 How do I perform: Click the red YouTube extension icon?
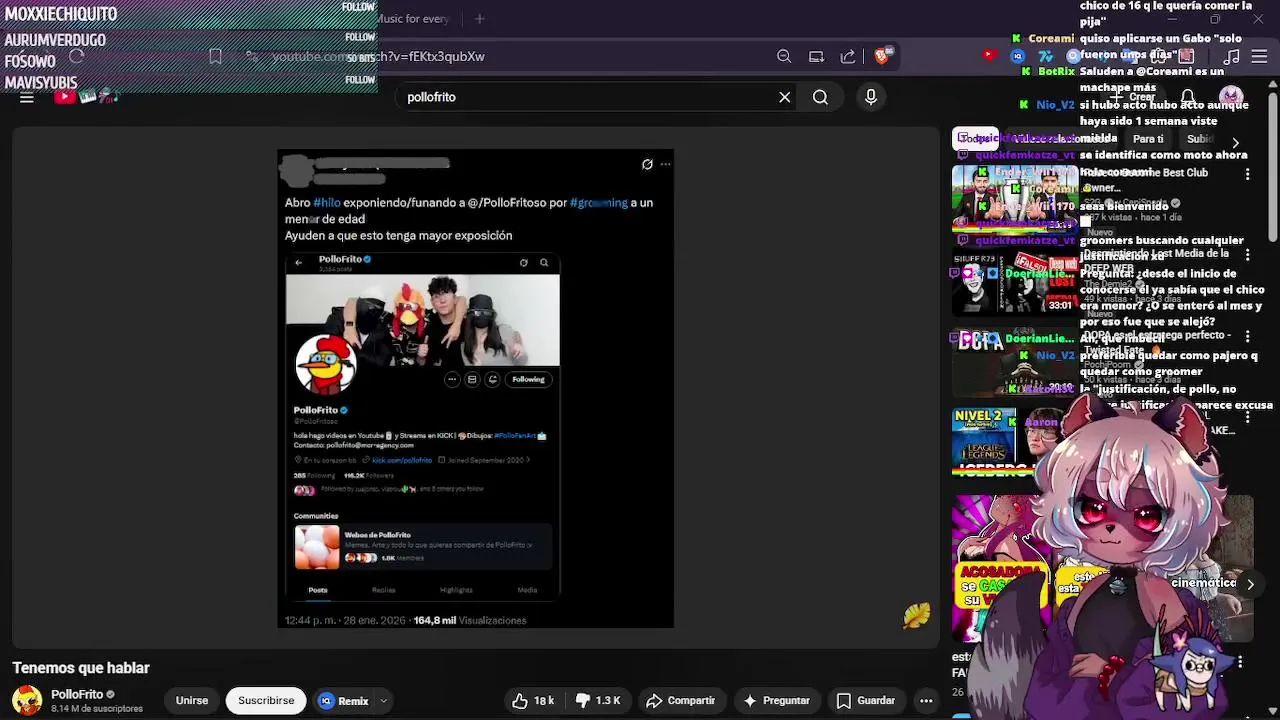pyautogui.click(x=989, y=56)
